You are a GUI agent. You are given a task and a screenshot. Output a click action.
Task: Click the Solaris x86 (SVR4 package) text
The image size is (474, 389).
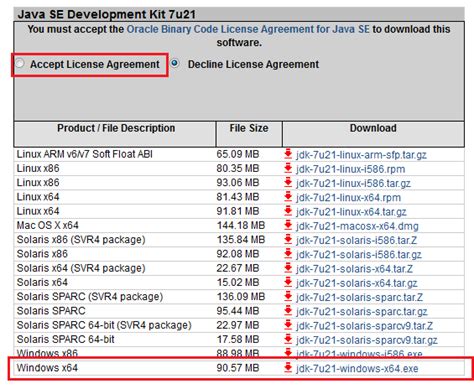[x=81, y=240]
